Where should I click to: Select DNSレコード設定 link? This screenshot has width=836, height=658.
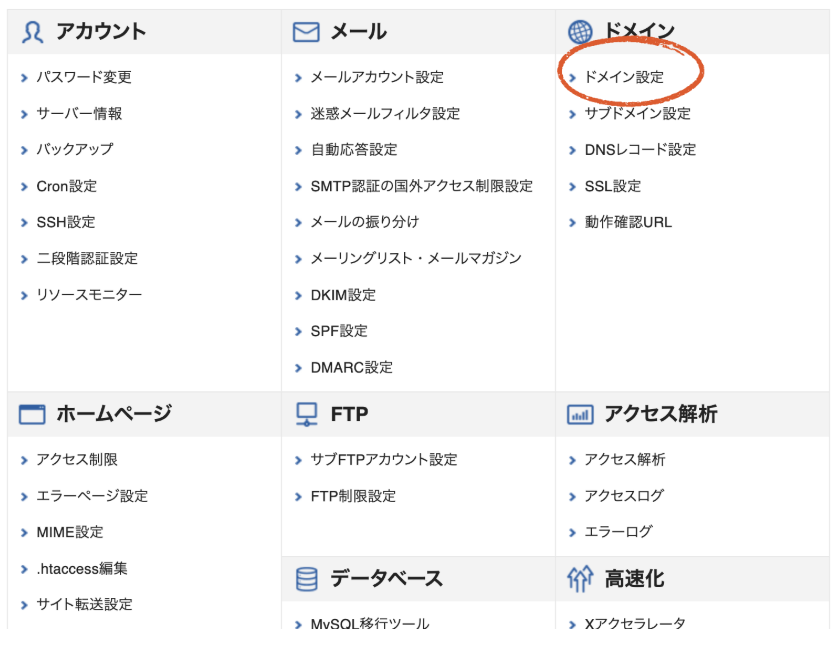coord(640,150)
